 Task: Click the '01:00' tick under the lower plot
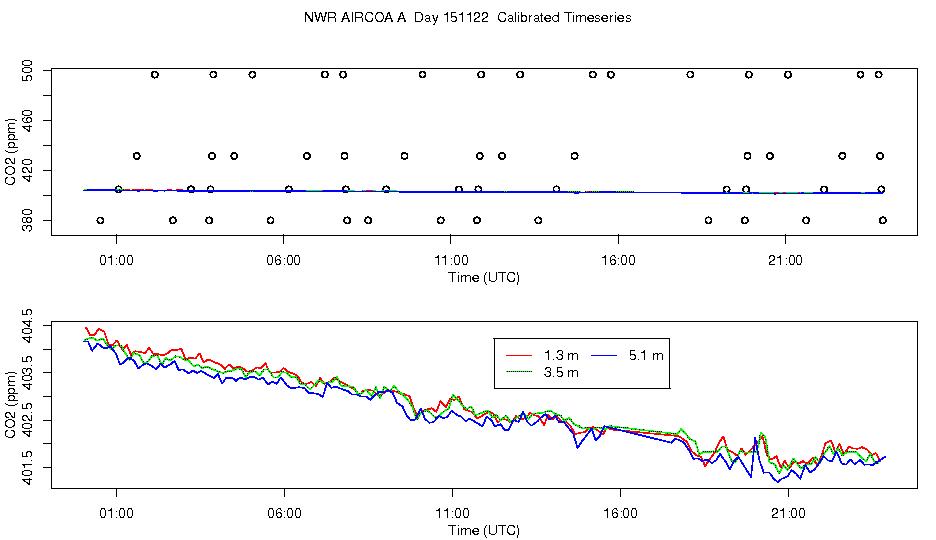pyautogui.click(x=116, y=513)
